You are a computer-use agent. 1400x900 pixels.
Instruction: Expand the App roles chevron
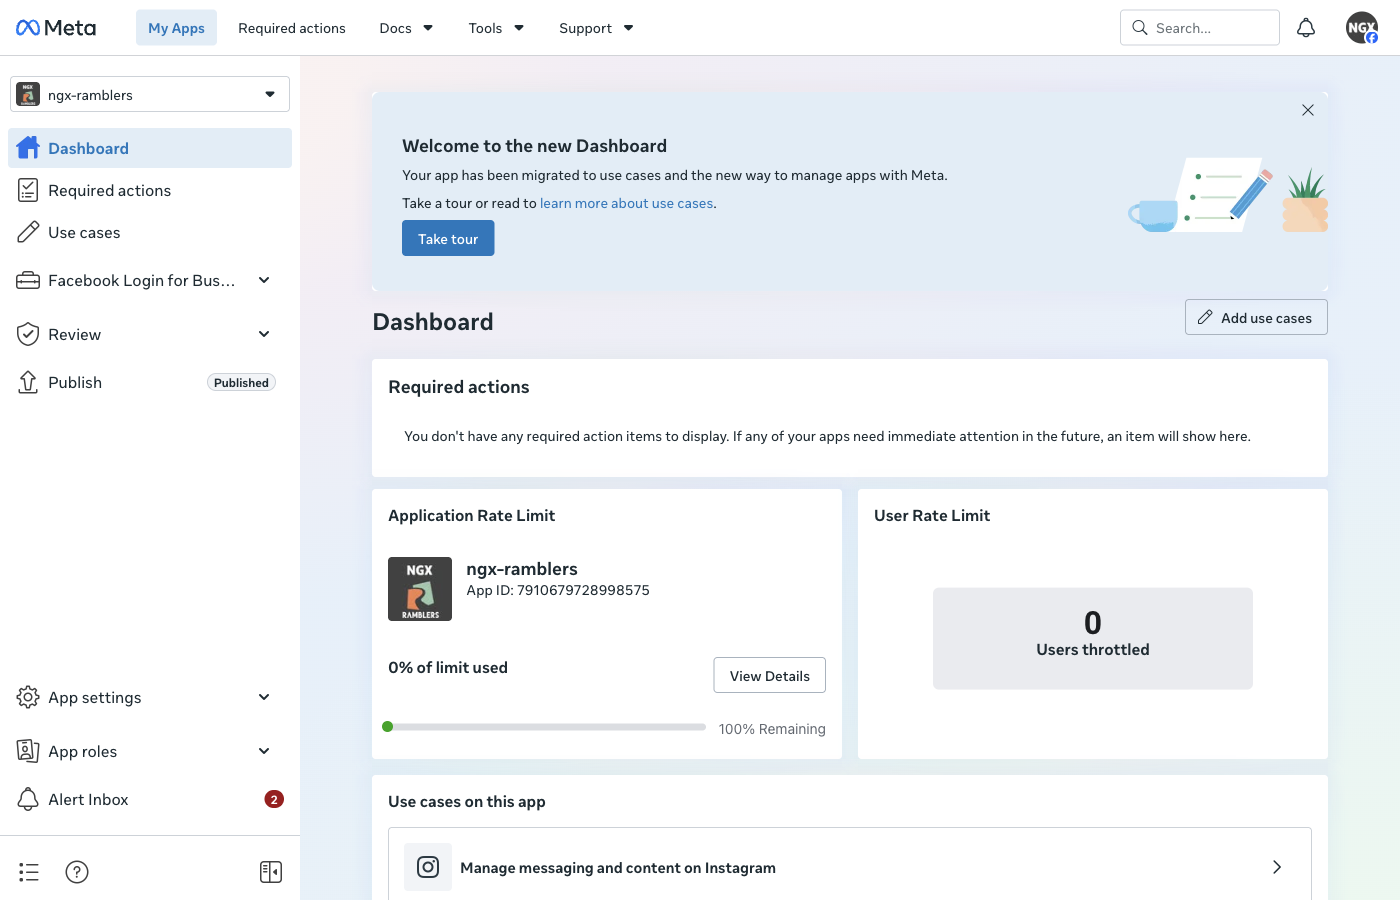(264, 751)
